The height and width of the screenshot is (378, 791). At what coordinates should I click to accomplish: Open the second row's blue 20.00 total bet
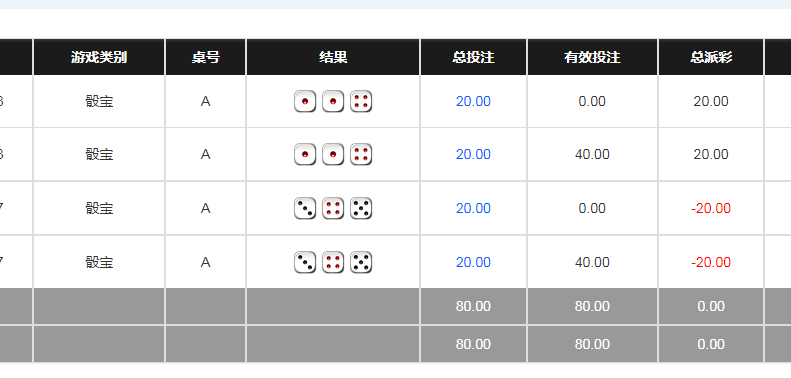pyautogui.click(x=473, y=154)
